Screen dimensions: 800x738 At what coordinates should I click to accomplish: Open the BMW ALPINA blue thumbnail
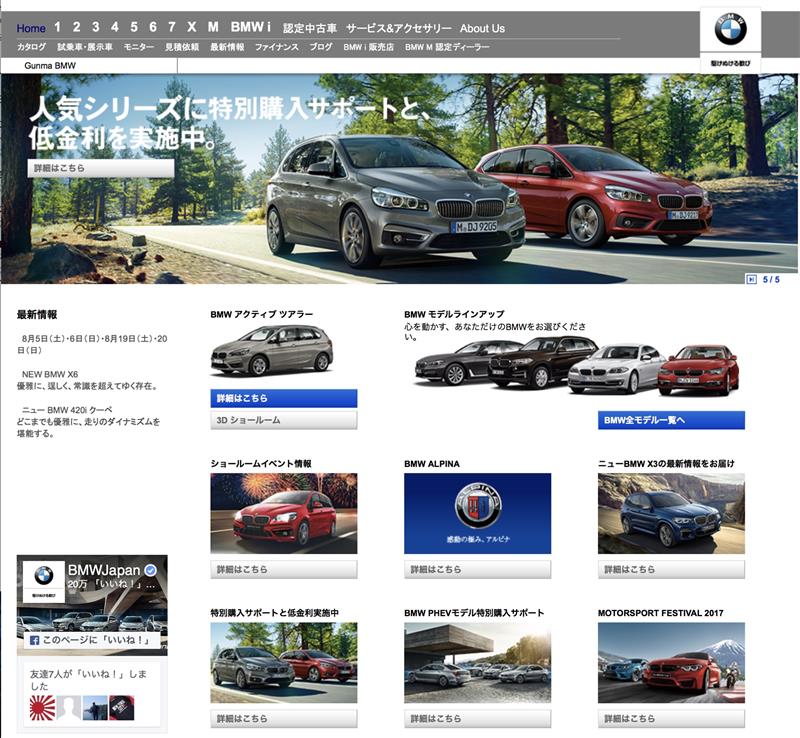(478, 513)
